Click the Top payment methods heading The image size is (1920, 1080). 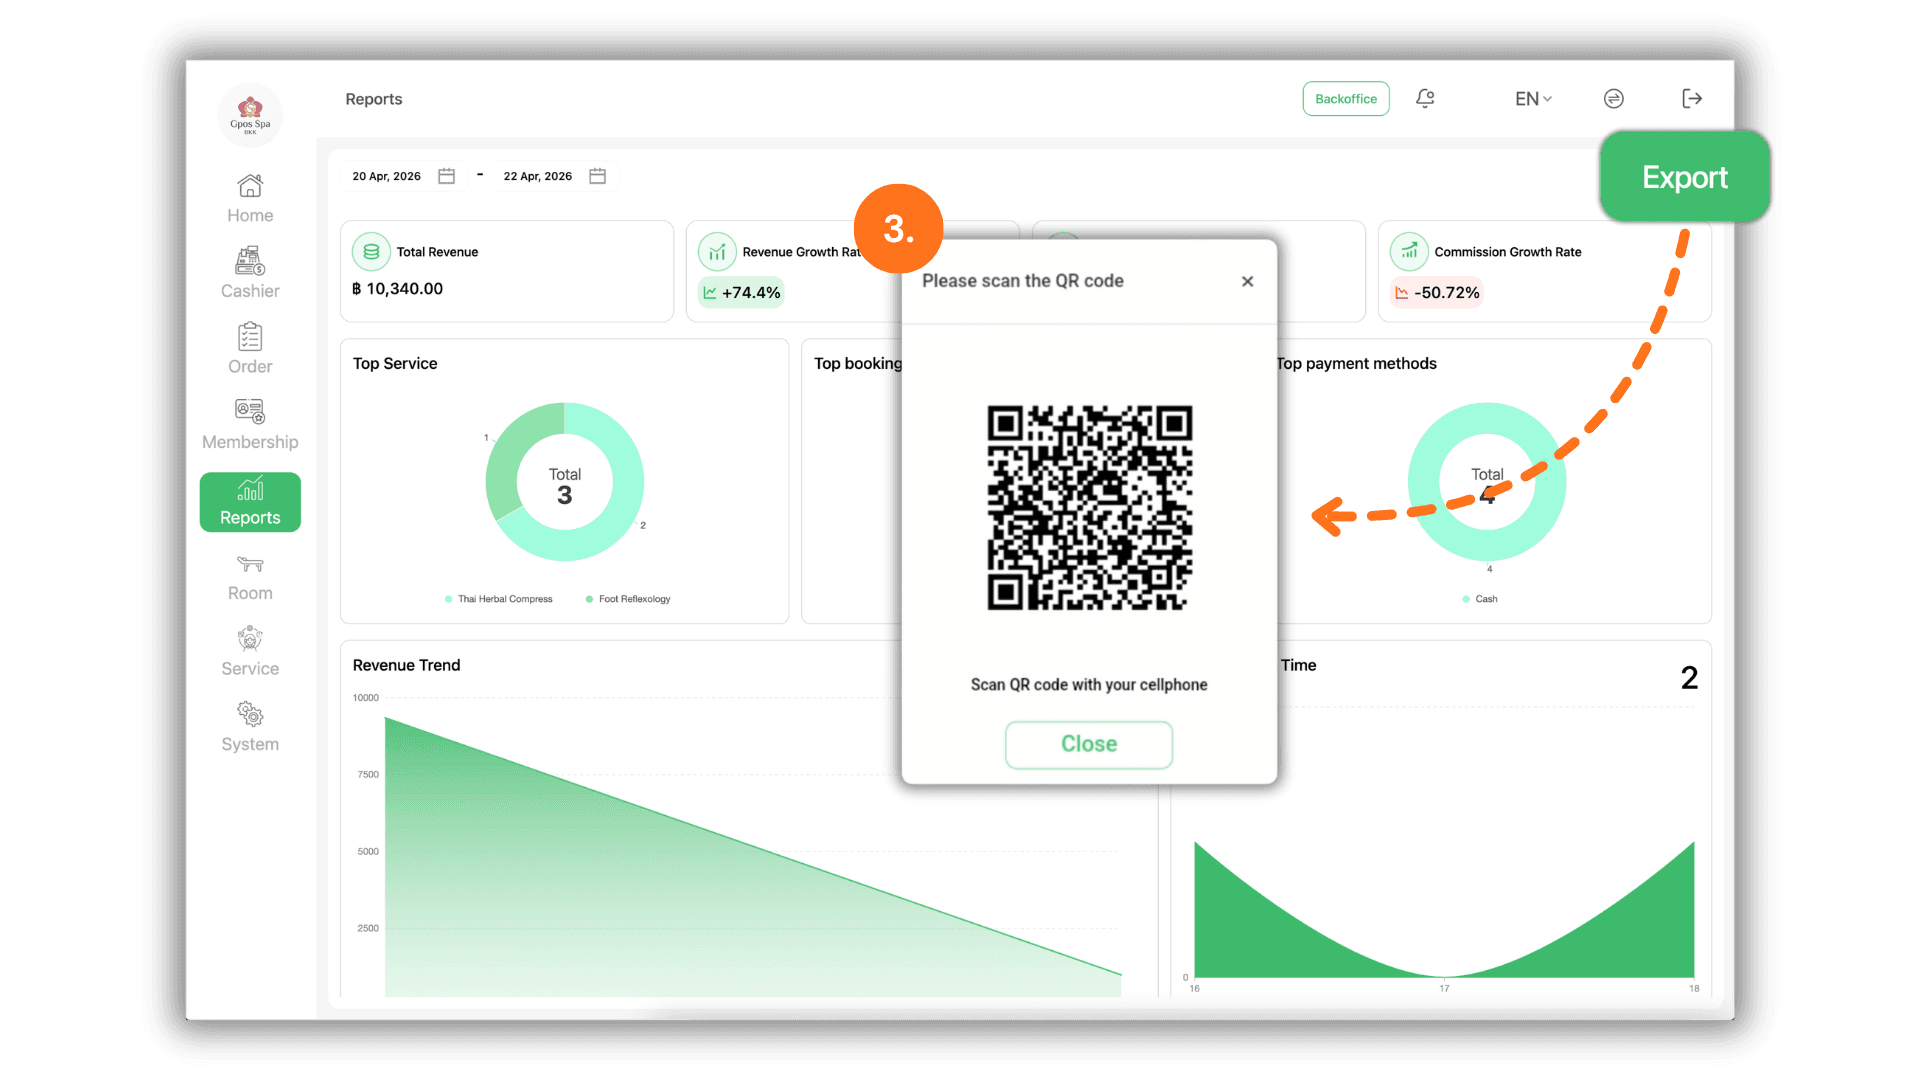1357,364
